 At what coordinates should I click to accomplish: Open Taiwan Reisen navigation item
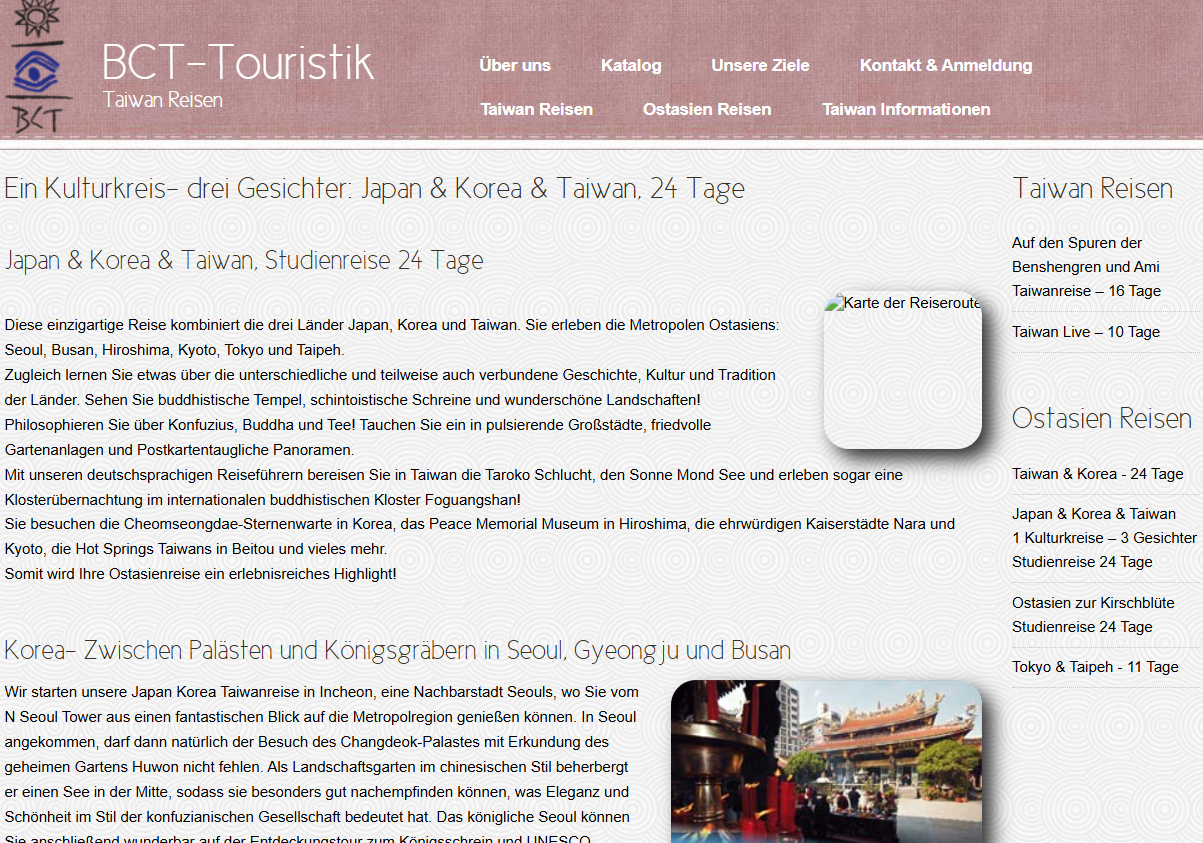click(x=536, y=109)
